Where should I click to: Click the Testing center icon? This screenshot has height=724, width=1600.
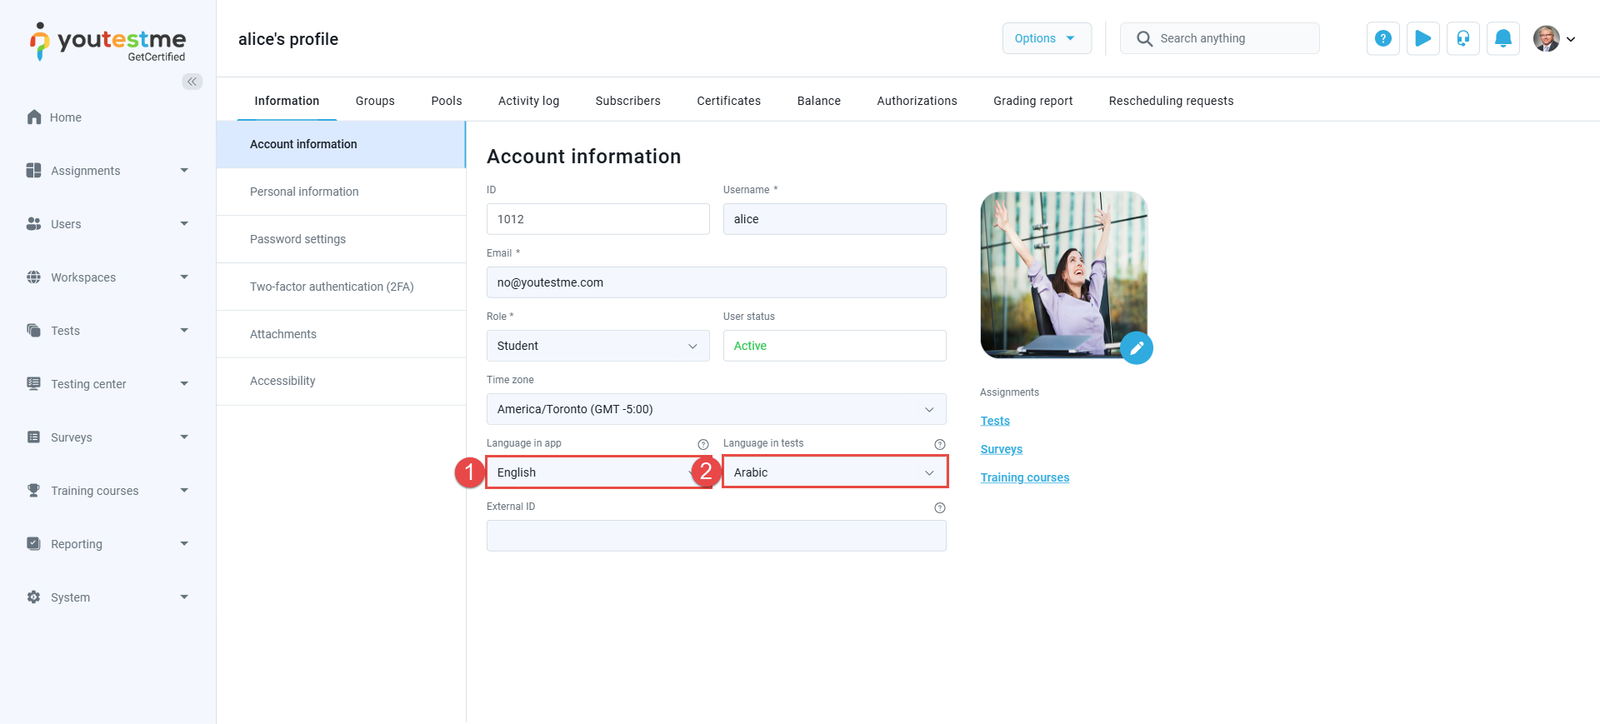point(34,384)
